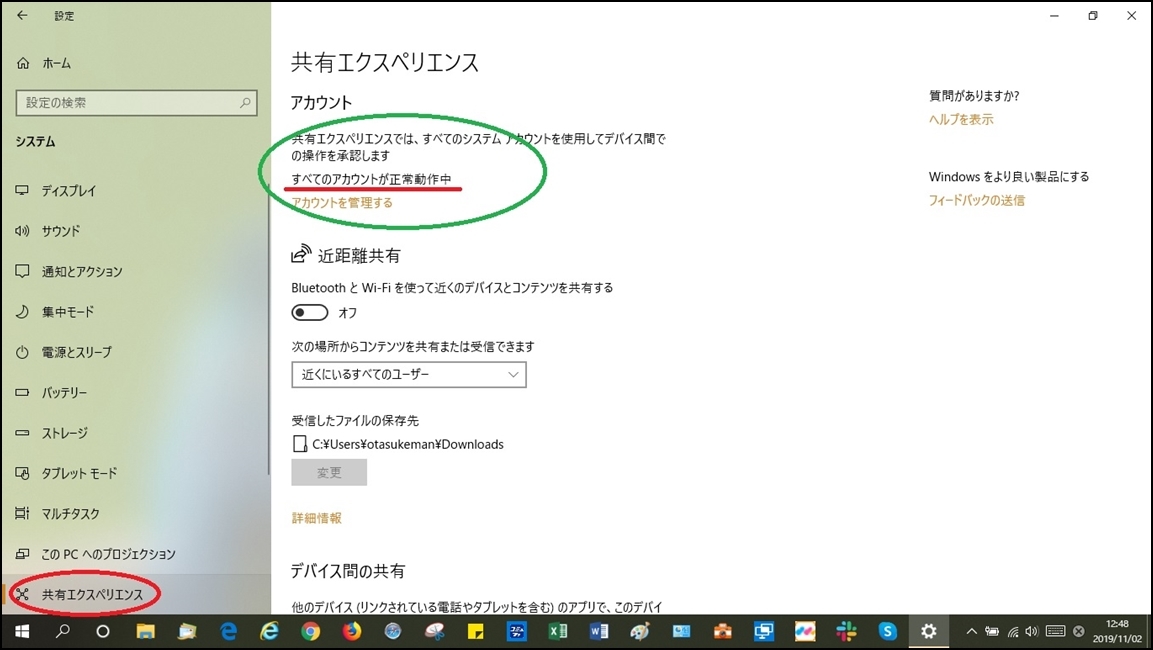Open the touch keyboard tray icon
Viewport: 1153px width, 650px height.
click(x=1055, y=631)
